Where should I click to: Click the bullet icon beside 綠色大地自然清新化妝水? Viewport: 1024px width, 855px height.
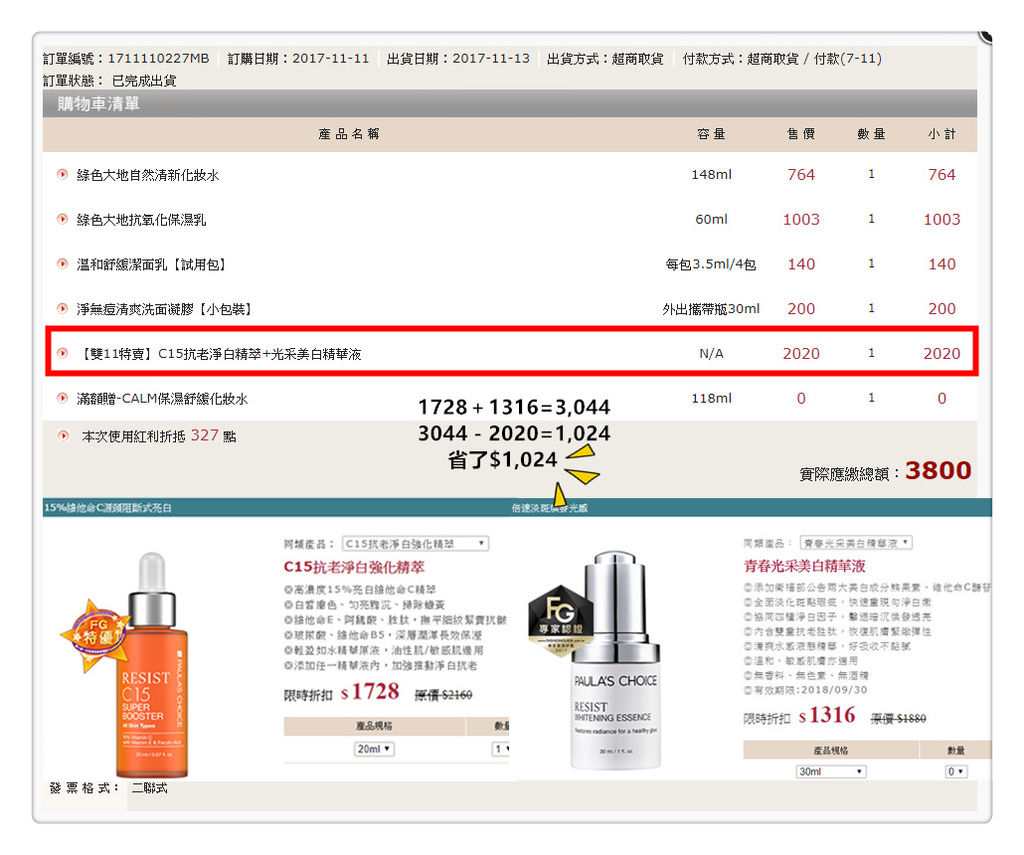tap(62, 174)
